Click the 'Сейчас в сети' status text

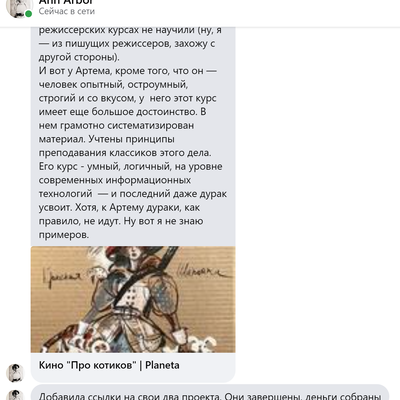coord(67,11)
